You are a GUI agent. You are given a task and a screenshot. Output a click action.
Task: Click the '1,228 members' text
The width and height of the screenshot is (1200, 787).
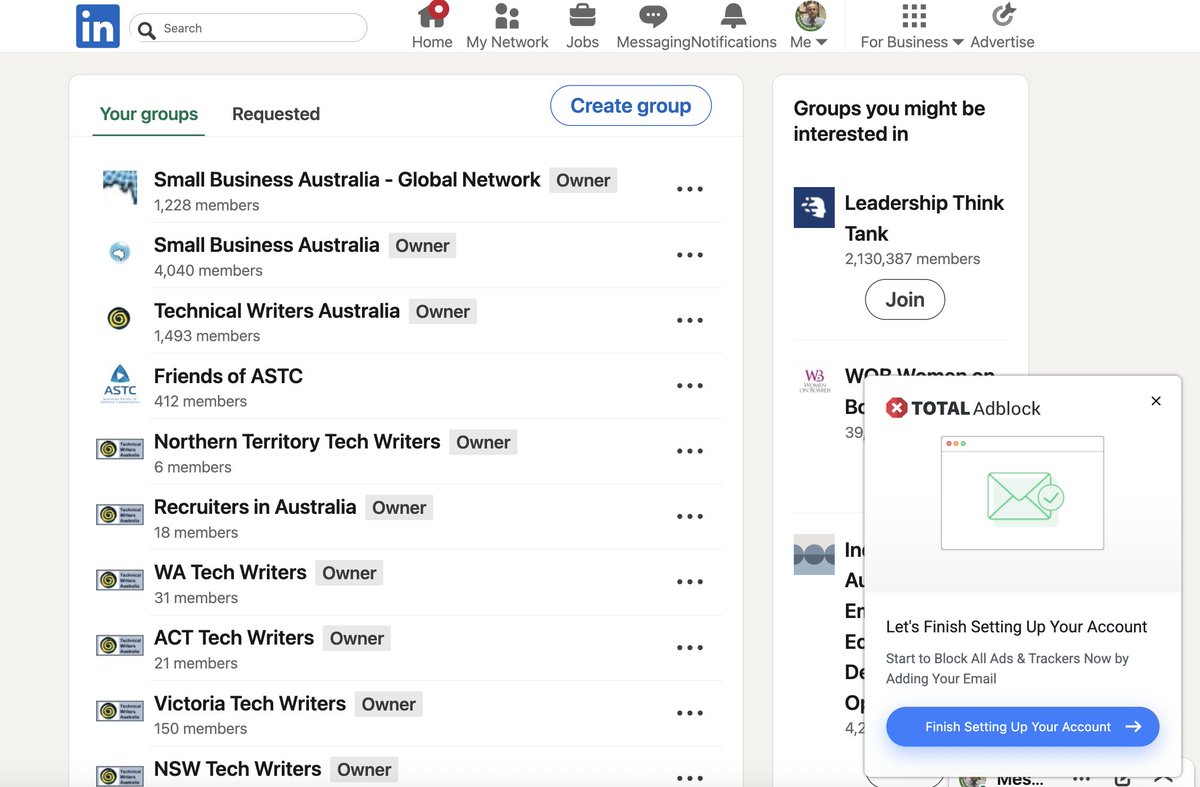pyautogui.click(x=206, y=205)
